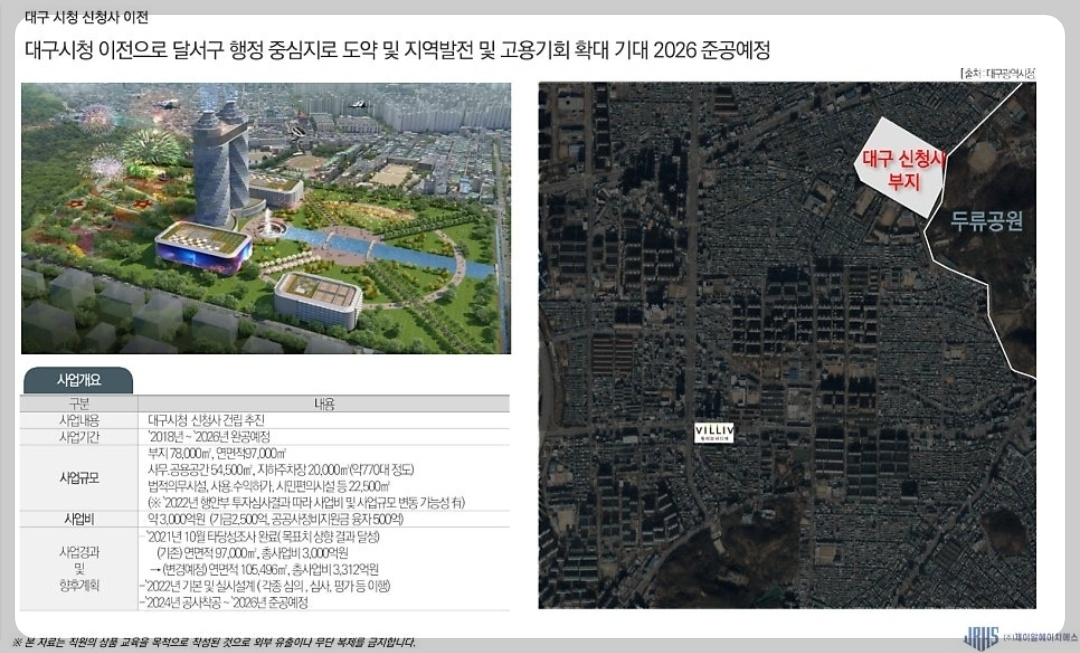
Task: Select the '사업기간' row label
Action: (x=79, y=437)
